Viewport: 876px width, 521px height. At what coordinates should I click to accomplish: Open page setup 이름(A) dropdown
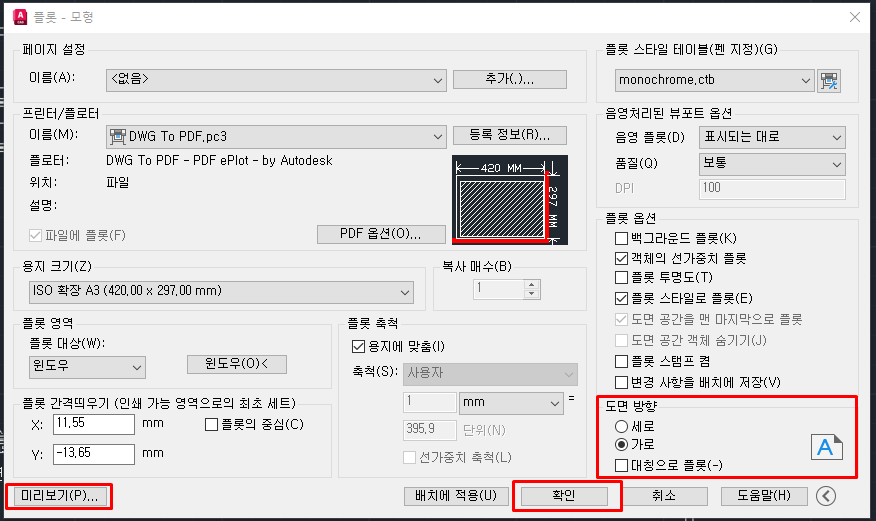[276, 80]
